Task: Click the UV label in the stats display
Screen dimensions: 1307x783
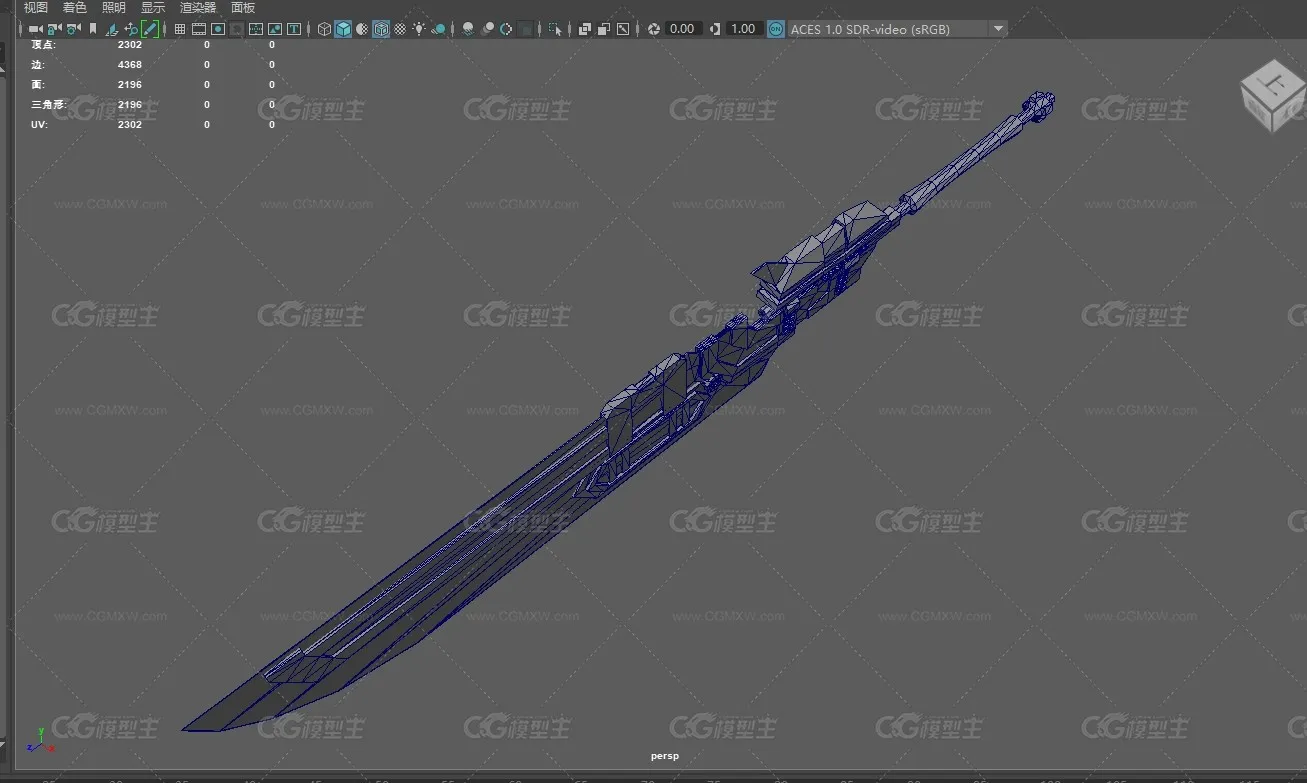Action: point(39,125)
